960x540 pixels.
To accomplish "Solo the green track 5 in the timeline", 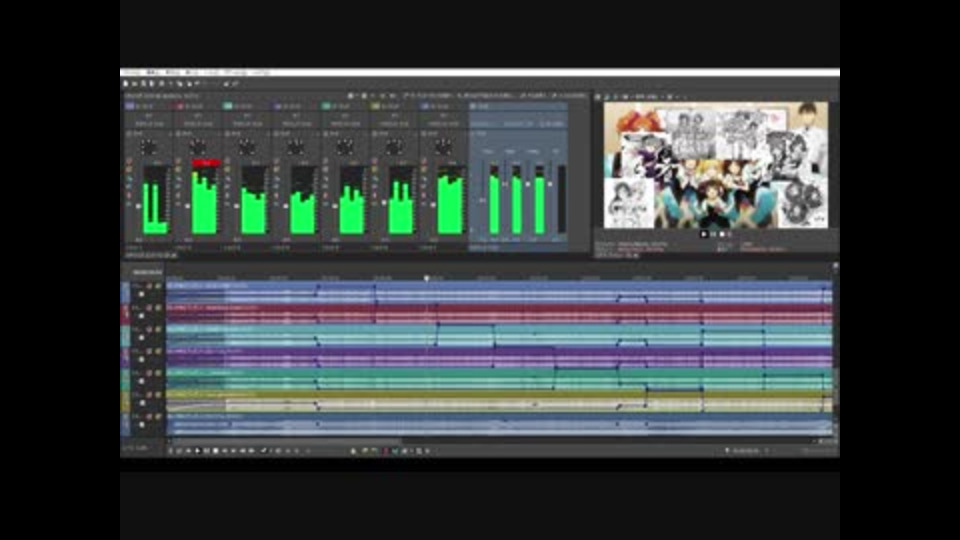I will coord(158,373).
